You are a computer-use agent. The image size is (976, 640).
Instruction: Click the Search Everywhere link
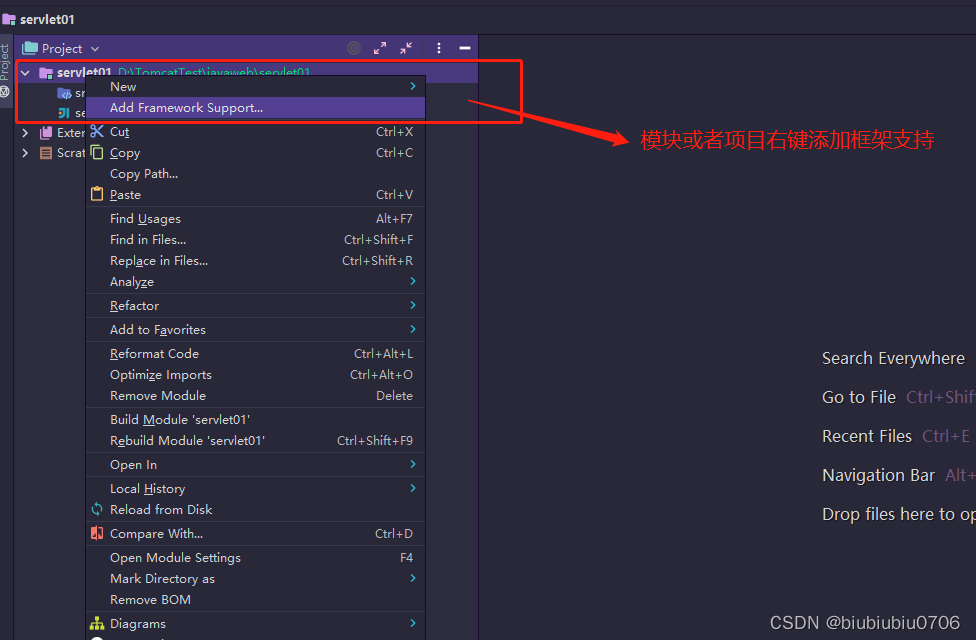tap(893, 357)
